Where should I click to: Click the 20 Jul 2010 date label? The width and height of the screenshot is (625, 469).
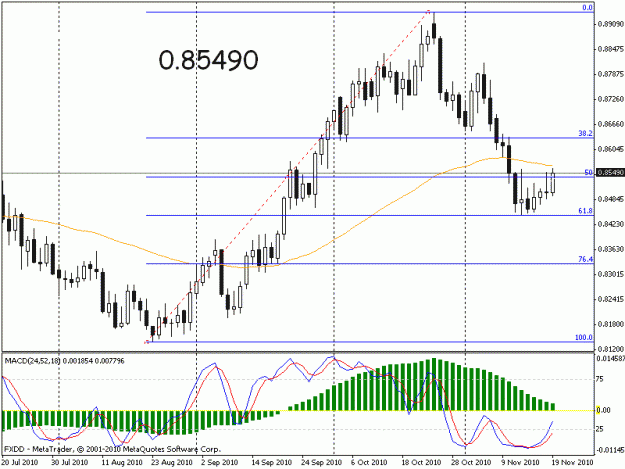click(x=20, y=462)
